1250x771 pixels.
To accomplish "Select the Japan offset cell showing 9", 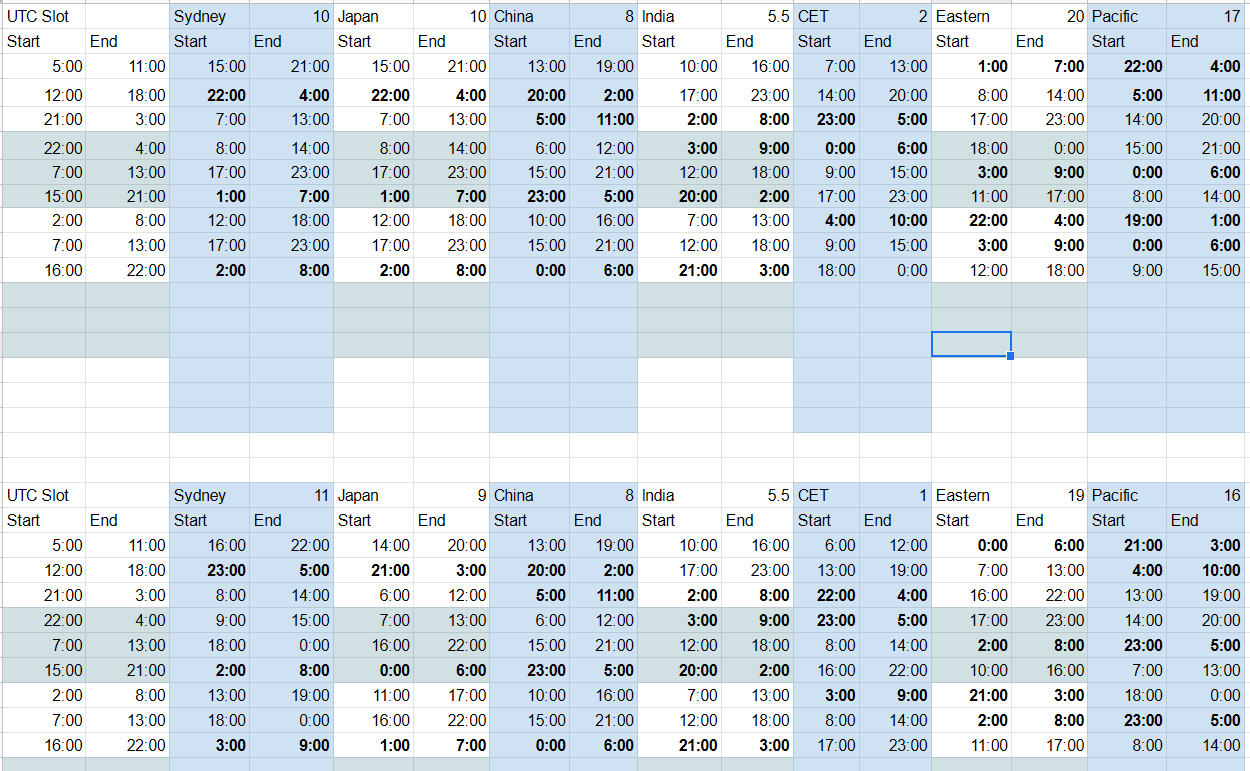I will (x=451, y=495).
